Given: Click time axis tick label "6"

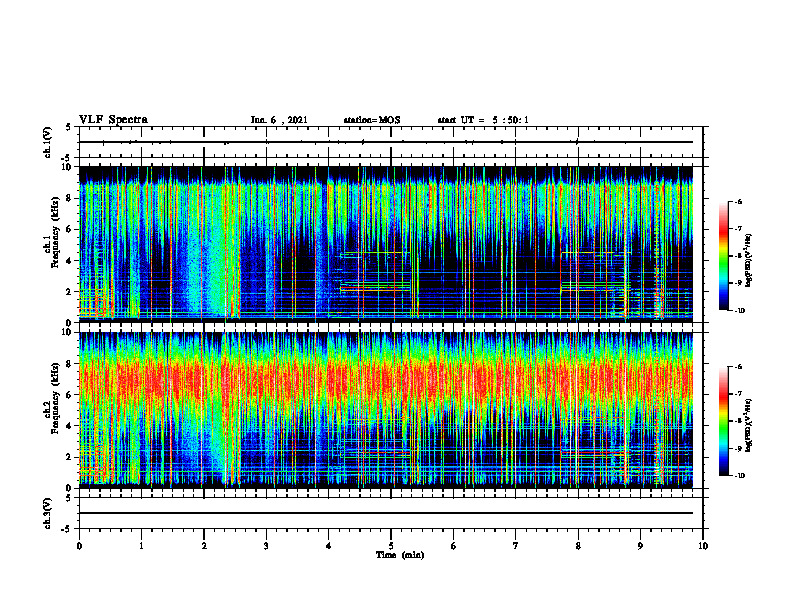Looking at the screenshot, I should click(x=454, y=546).
